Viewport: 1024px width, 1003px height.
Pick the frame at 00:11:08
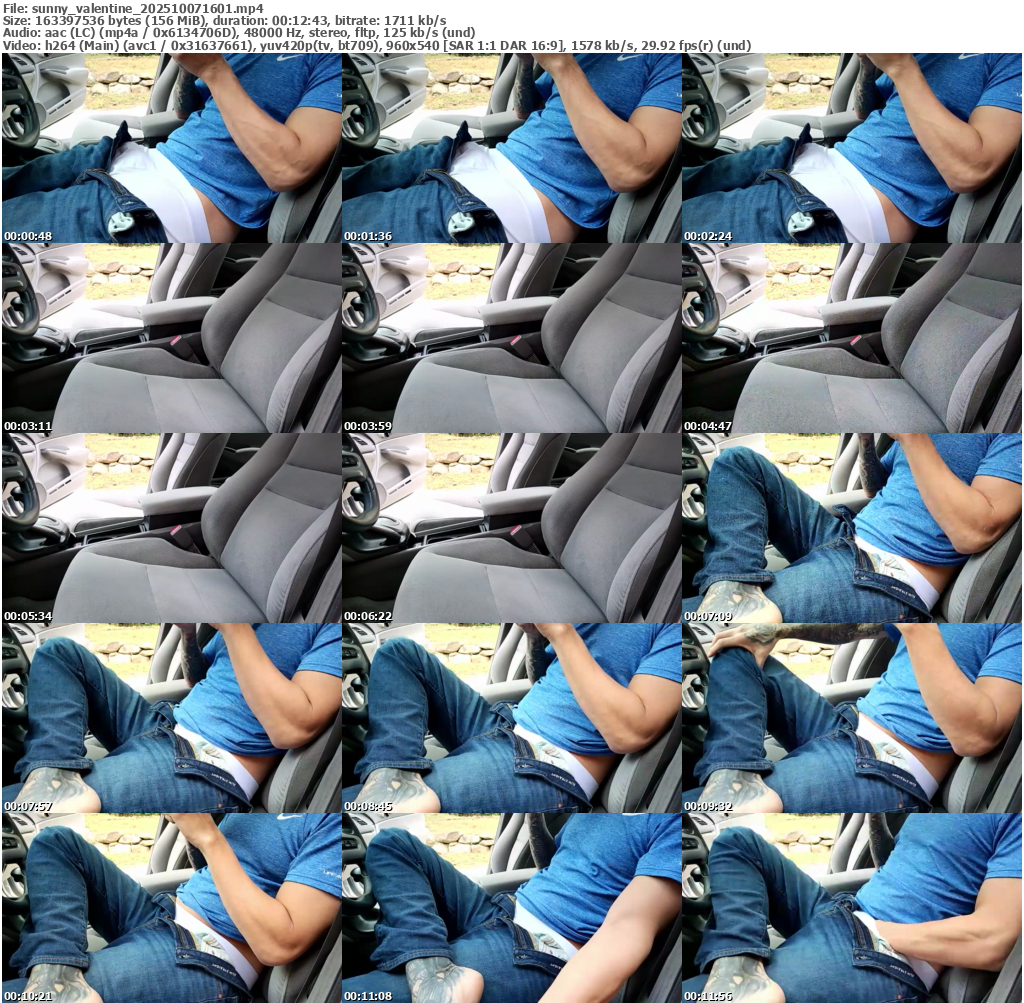511,908
